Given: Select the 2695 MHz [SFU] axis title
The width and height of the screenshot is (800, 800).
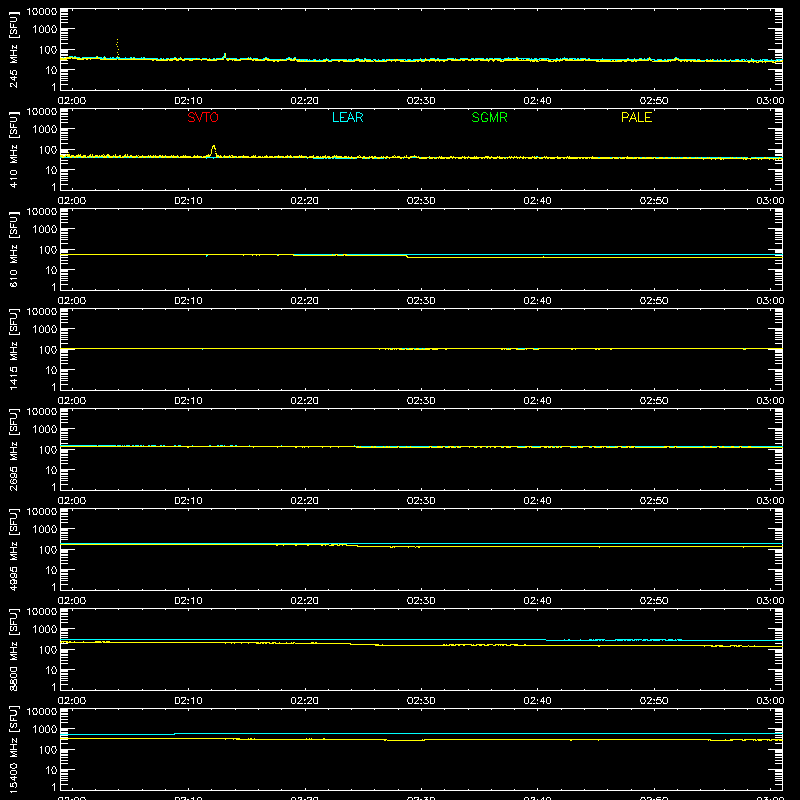Looking at the screenshot, I should 14,449.
